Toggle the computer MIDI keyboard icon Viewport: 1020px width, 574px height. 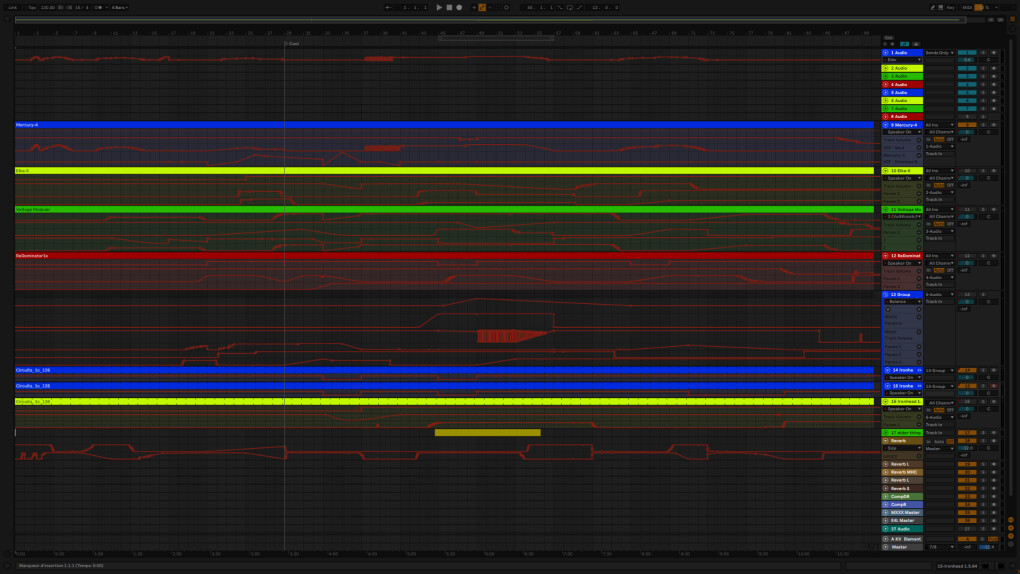[941, 7]
